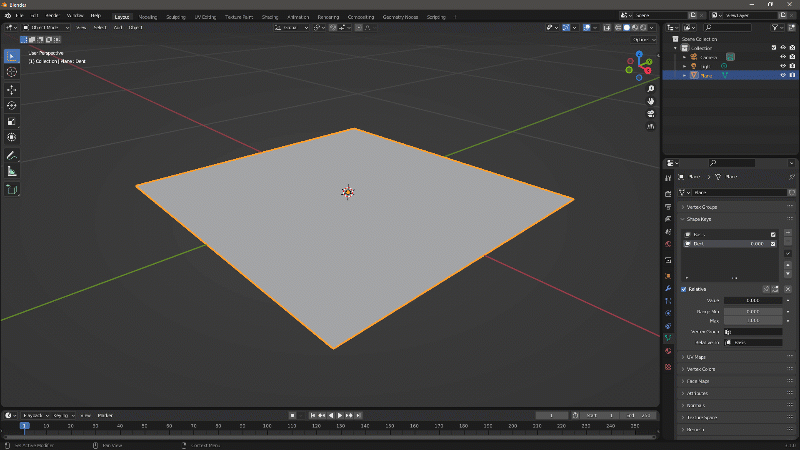Image resolution: width=800 pixels, height=450 pixels.
Task: Select the Measure tool
Action: 12,171
